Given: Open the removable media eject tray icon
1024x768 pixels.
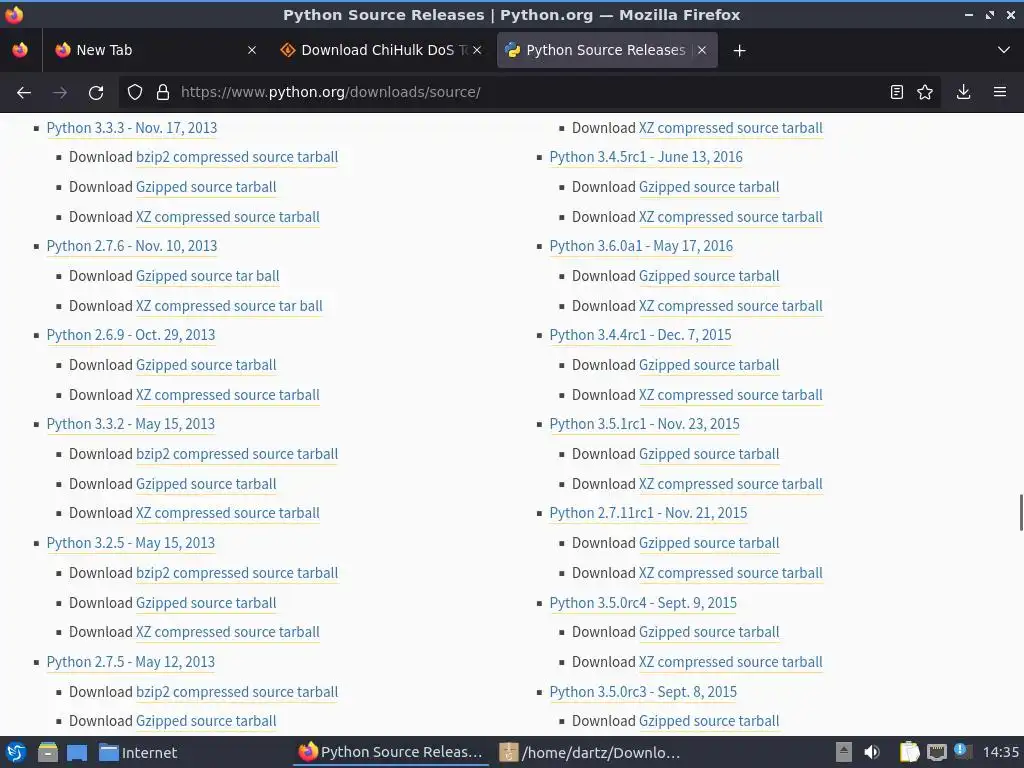Looking at the screenshot, I should (844, 752).
